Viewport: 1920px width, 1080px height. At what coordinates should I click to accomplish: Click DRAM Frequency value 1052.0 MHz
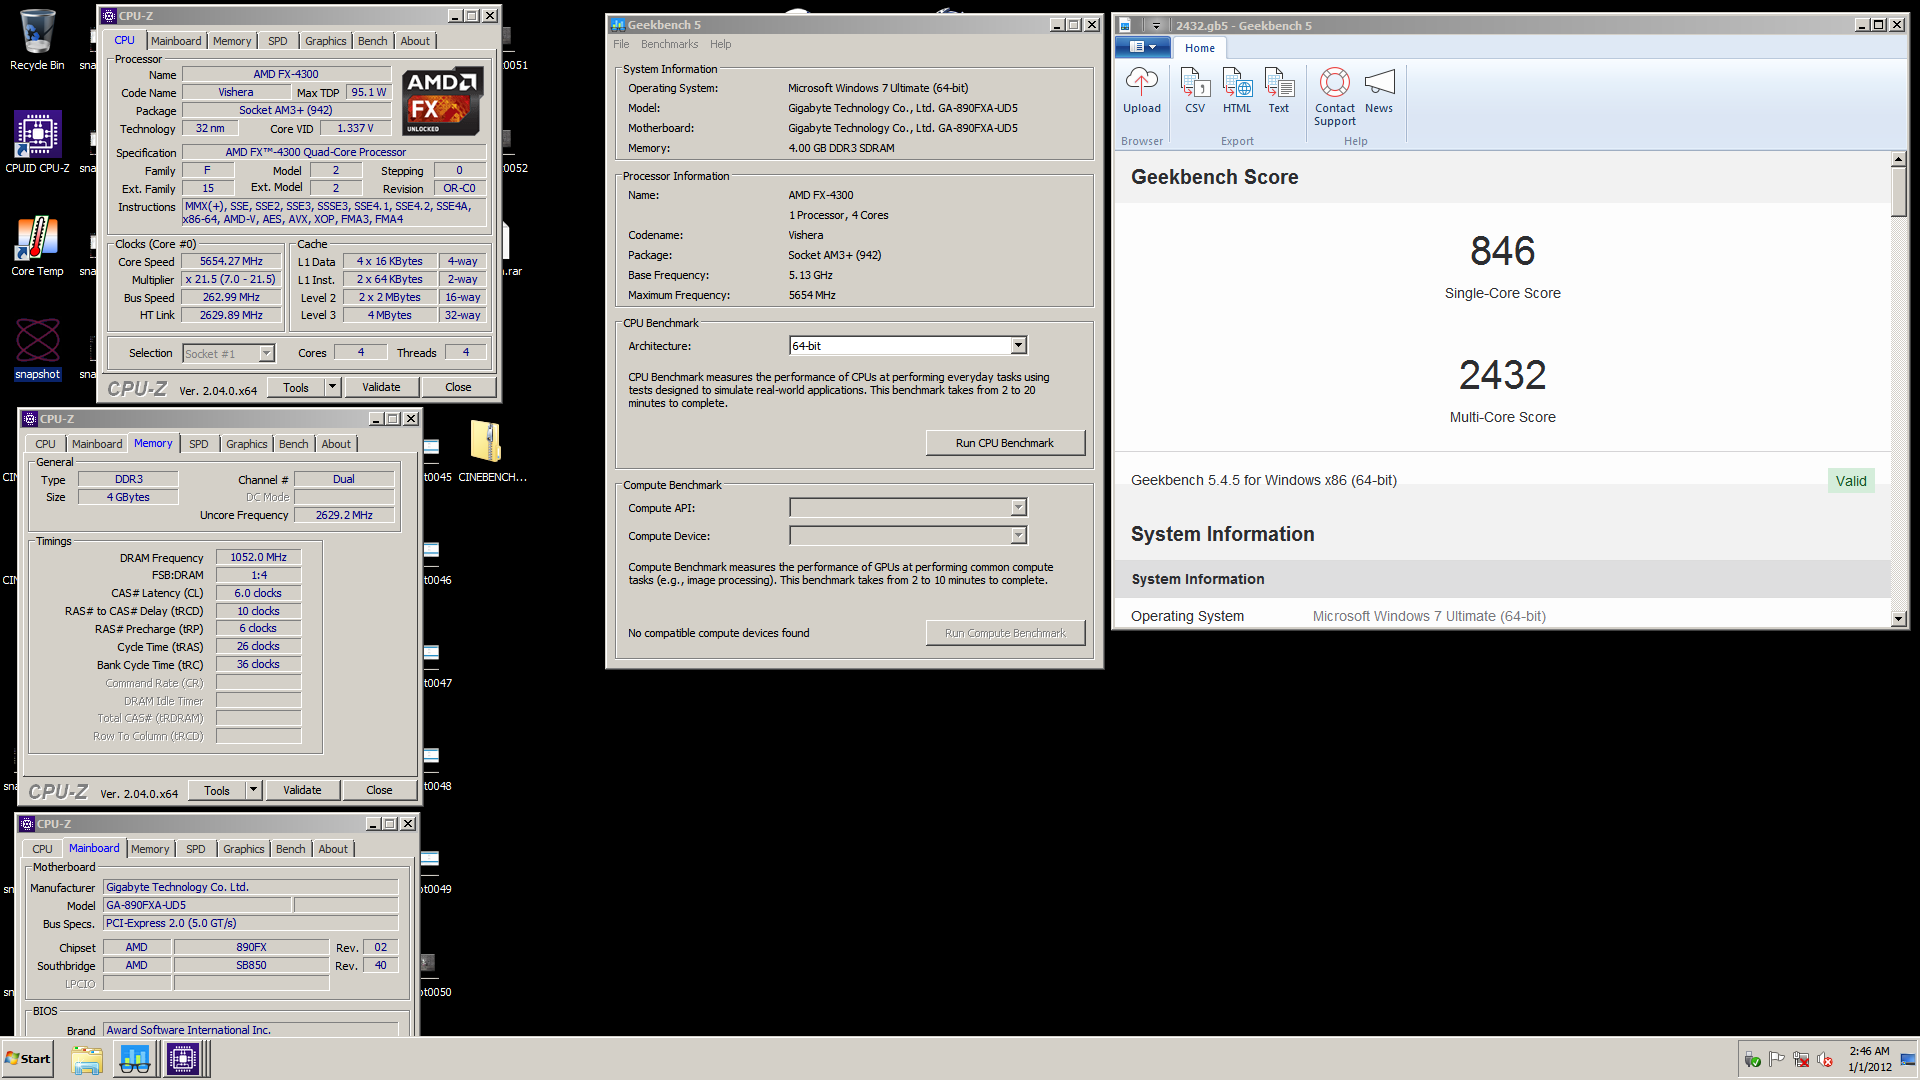258,557
